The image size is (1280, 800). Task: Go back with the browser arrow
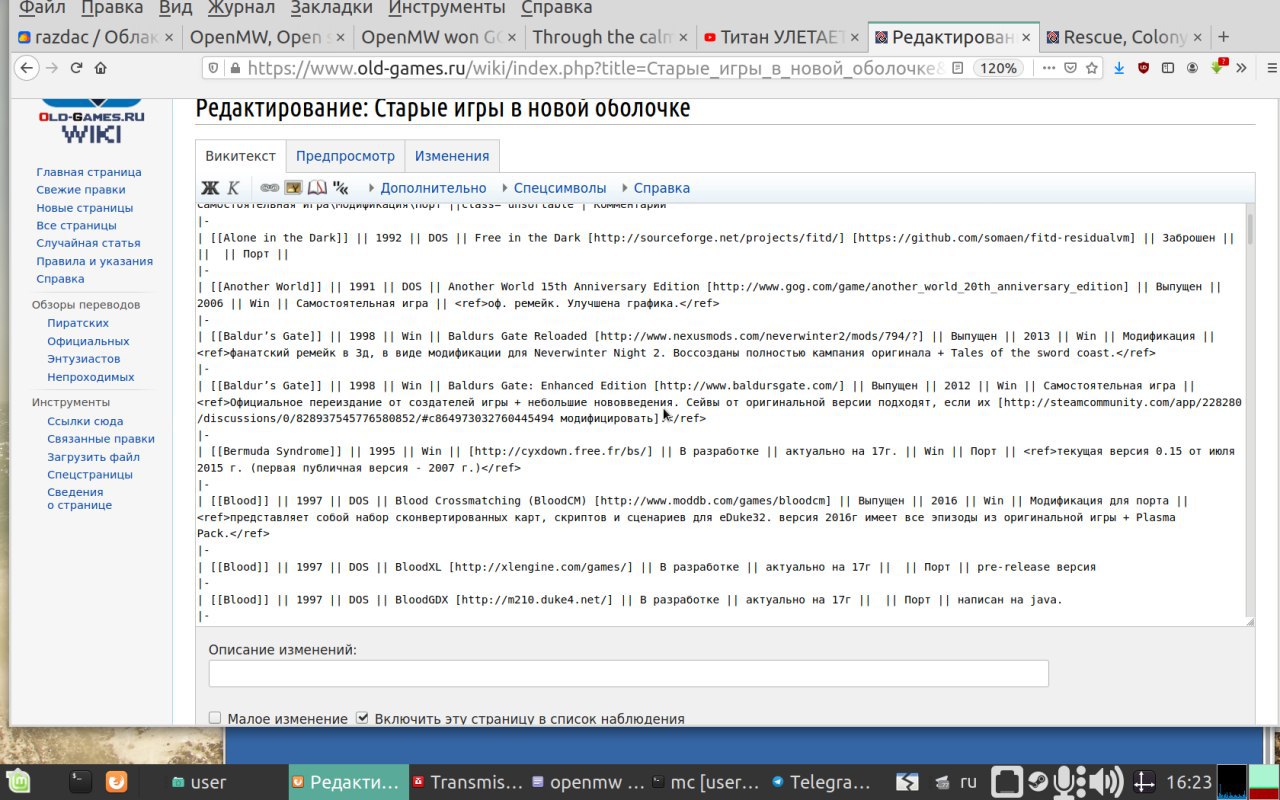[26, 69]
